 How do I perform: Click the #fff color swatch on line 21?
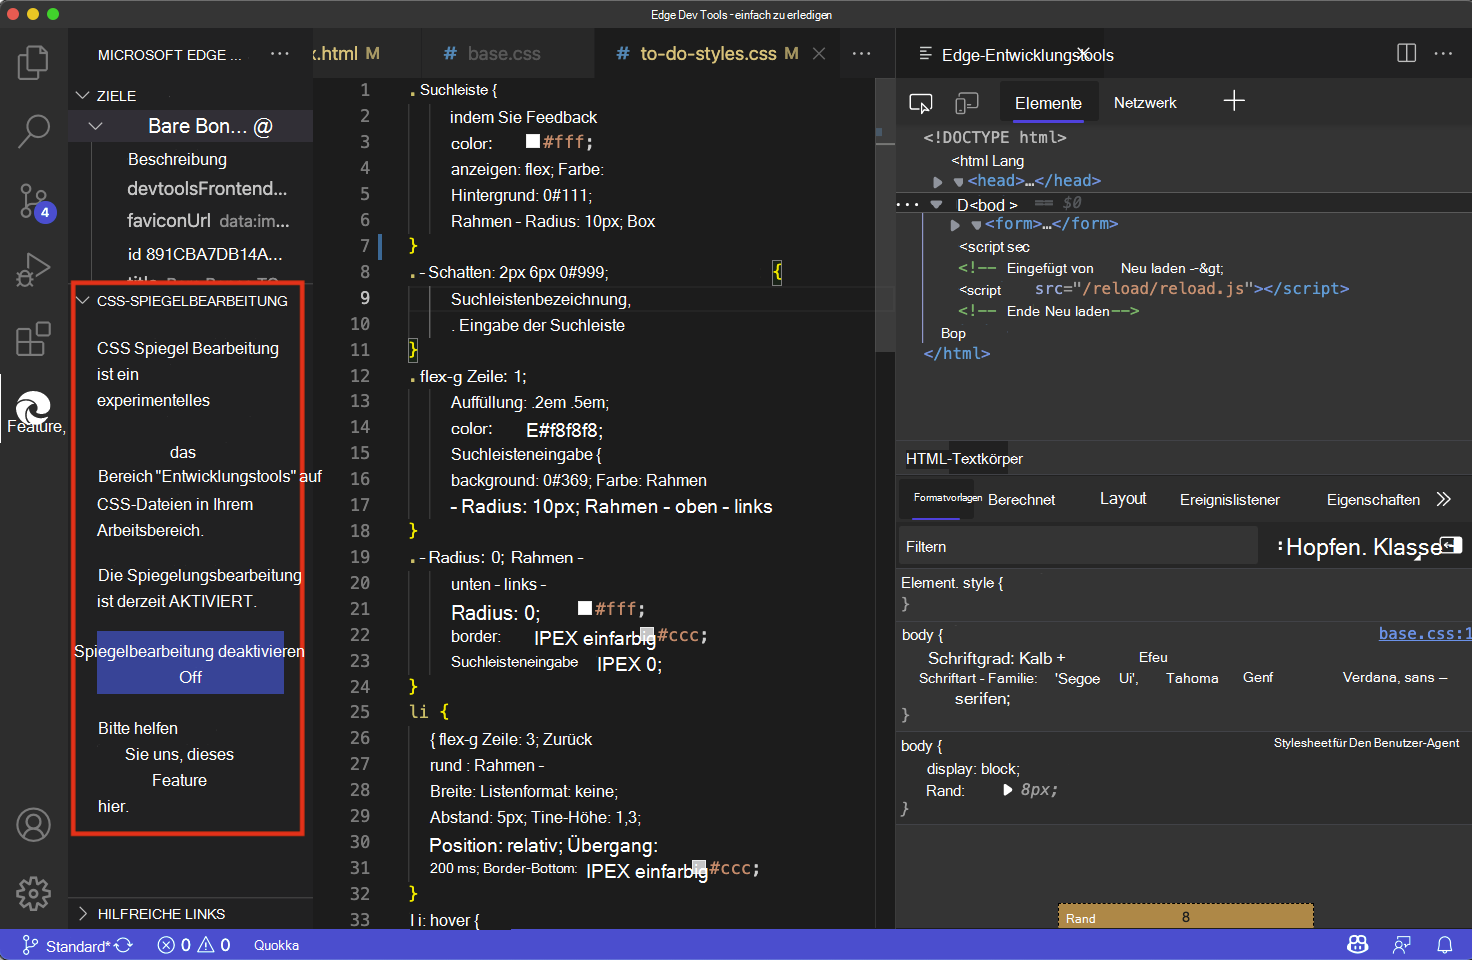585,608
